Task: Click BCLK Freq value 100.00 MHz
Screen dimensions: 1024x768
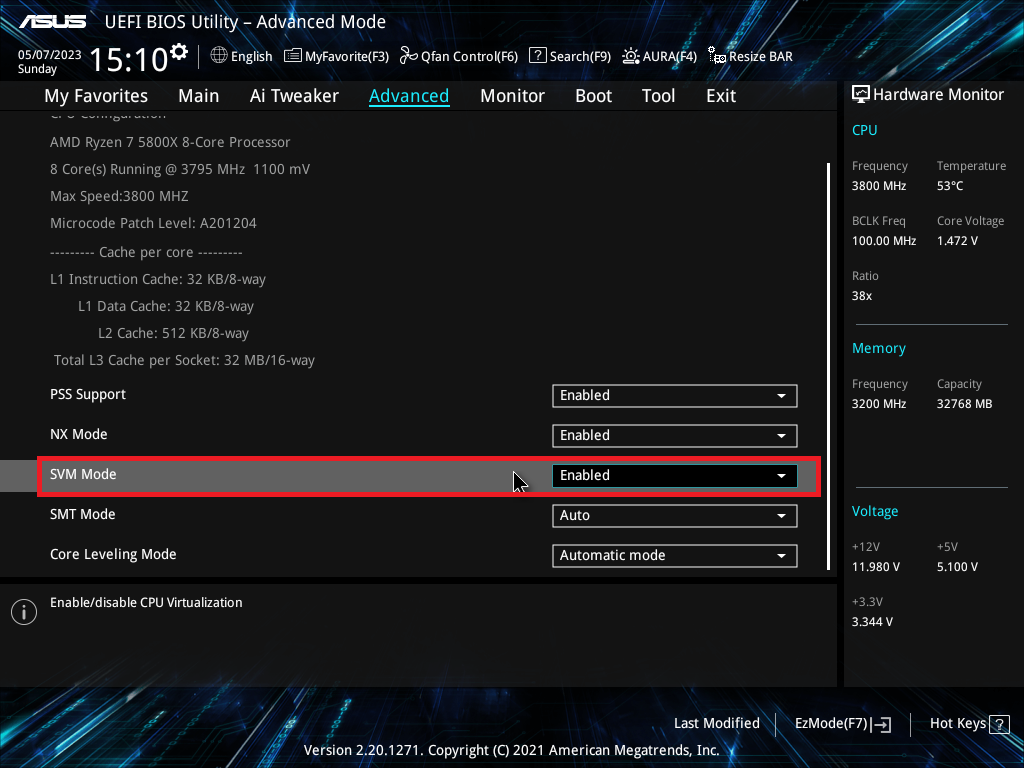Action: pos(884,241)
